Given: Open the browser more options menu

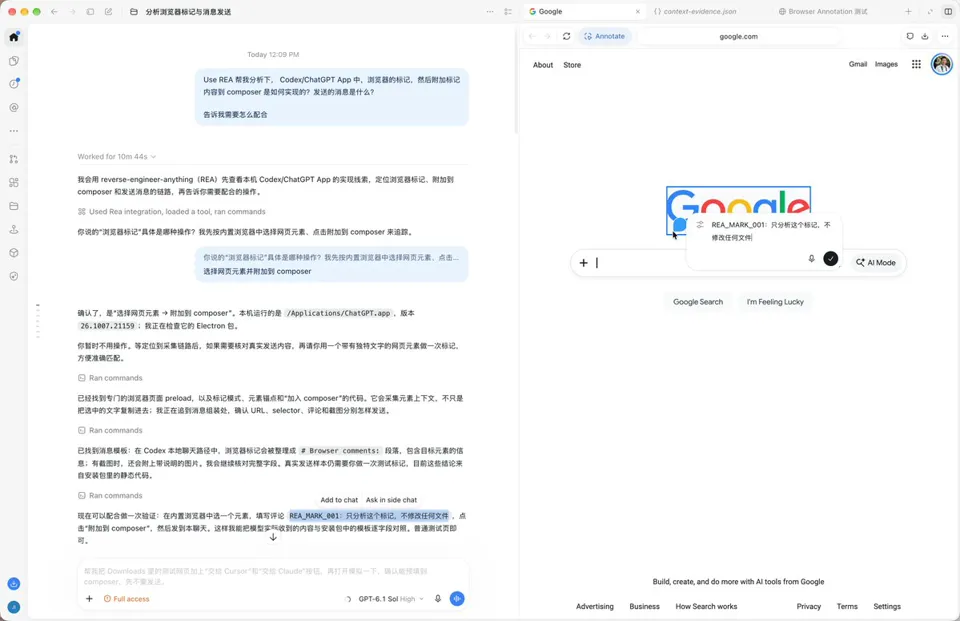Looking at the screenshot, I should [945, 36].
